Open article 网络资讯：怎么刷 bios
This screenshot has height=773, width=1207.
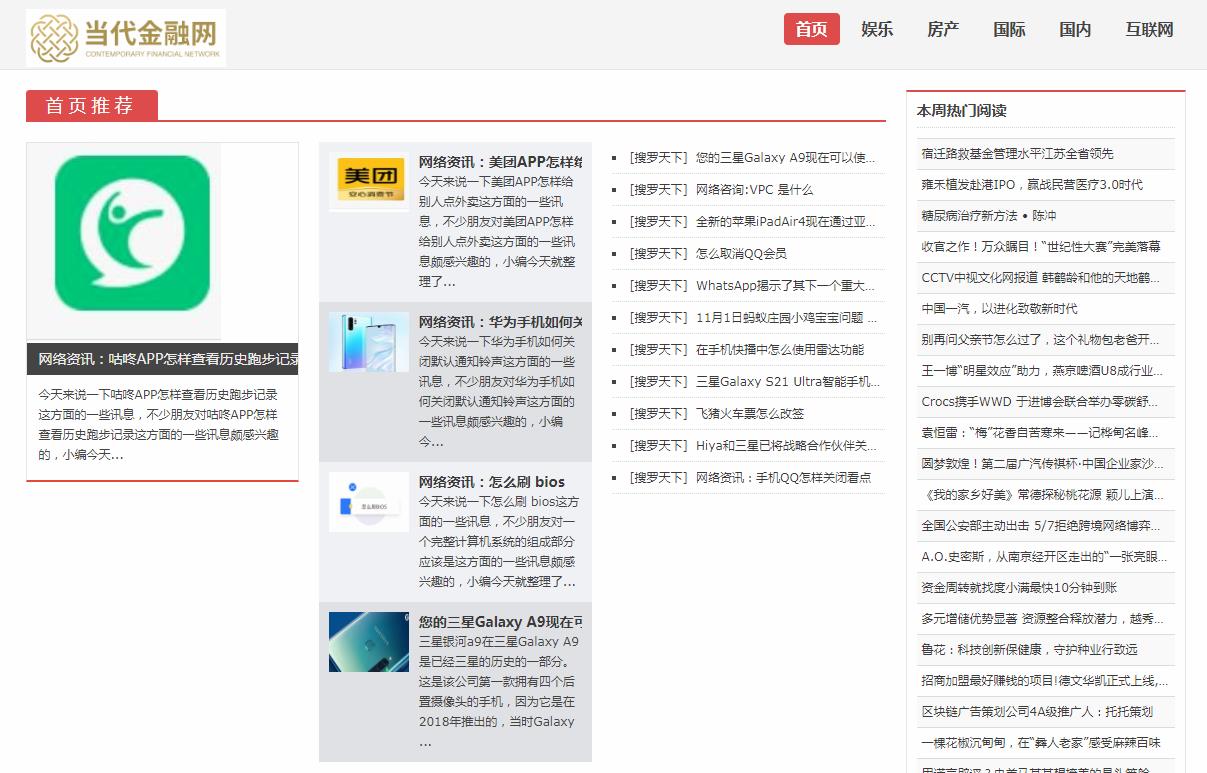click(x=492, y=482)
